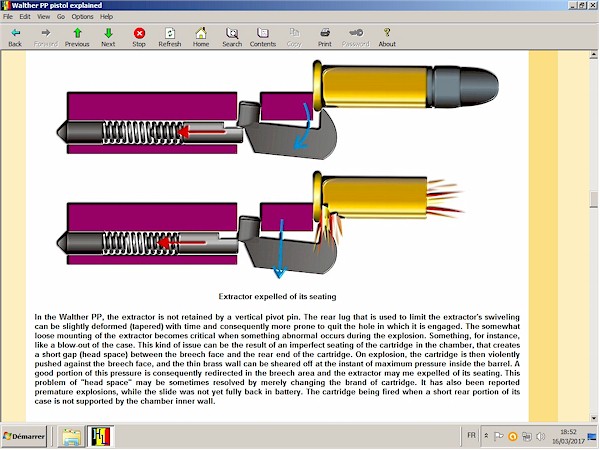600x450 pixels.
Task: Click the orange circular tray icon
Action: [513, 436]
